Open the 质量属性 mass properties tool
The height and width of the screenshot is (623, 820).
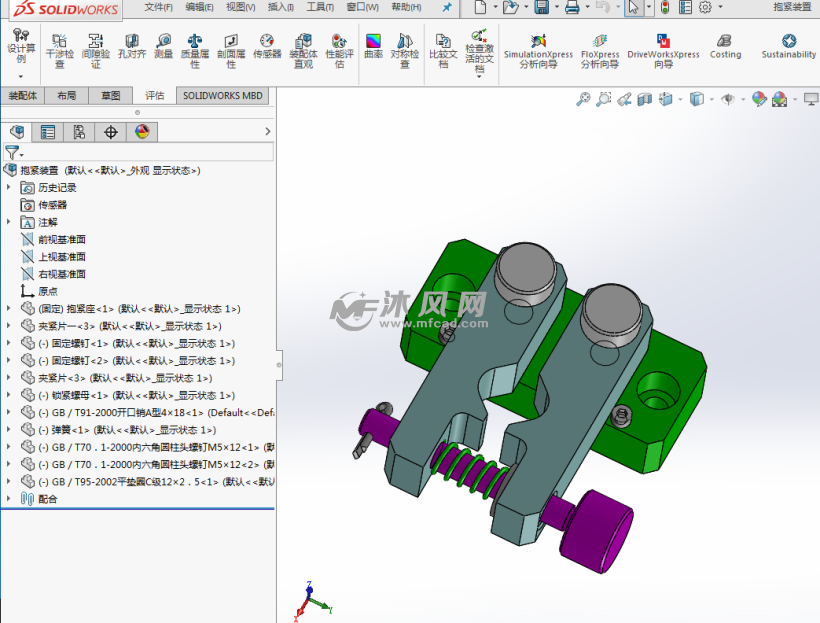point(195,50)
